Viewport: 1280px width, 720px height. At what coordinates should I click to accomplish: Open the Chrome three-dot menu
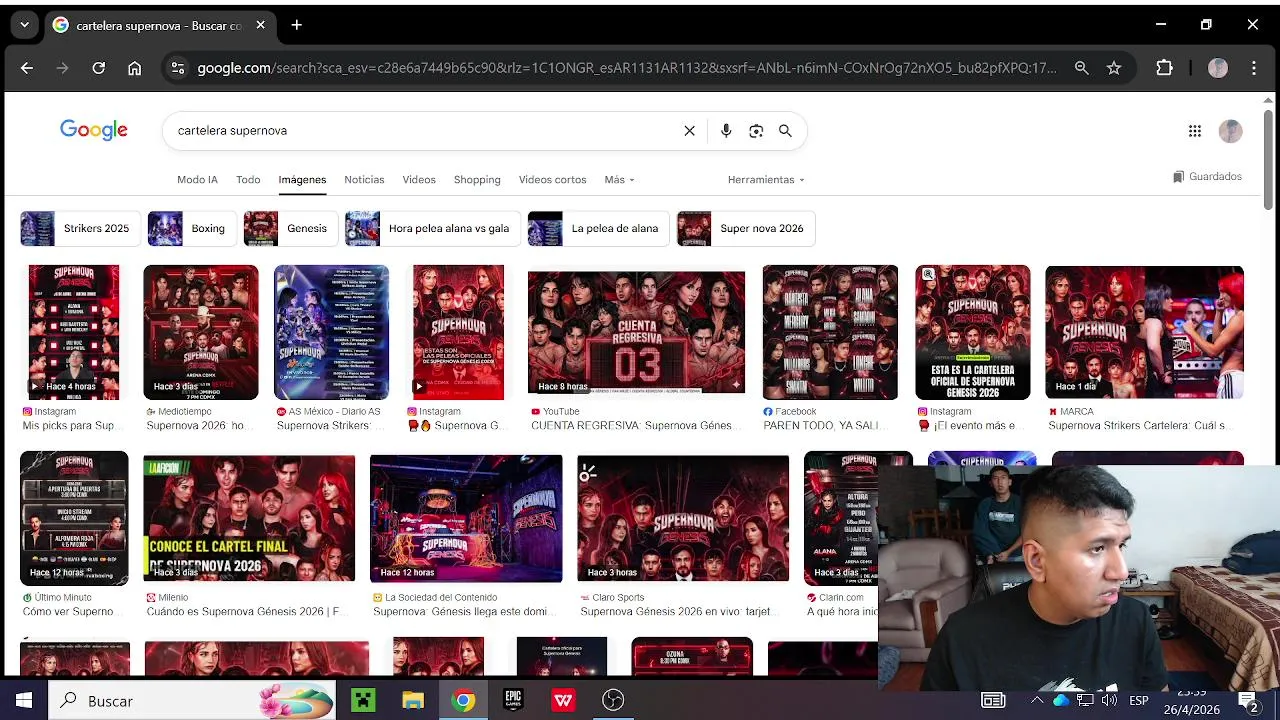click(x=1254, y=68)
